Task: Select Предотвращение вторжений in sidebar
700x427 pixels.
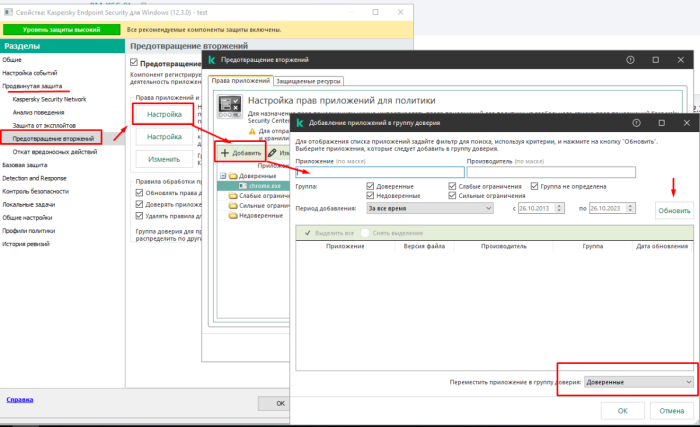Action: tap(53, 138)
